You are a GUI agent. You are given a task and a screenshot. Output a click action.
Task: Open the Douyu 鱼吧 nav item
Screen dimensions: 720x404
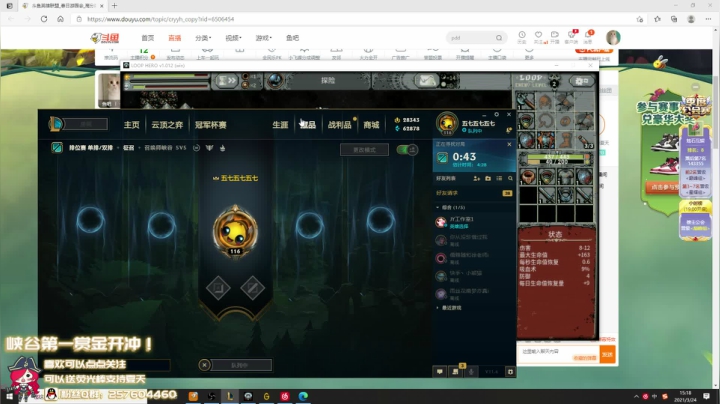coord(292,38)
